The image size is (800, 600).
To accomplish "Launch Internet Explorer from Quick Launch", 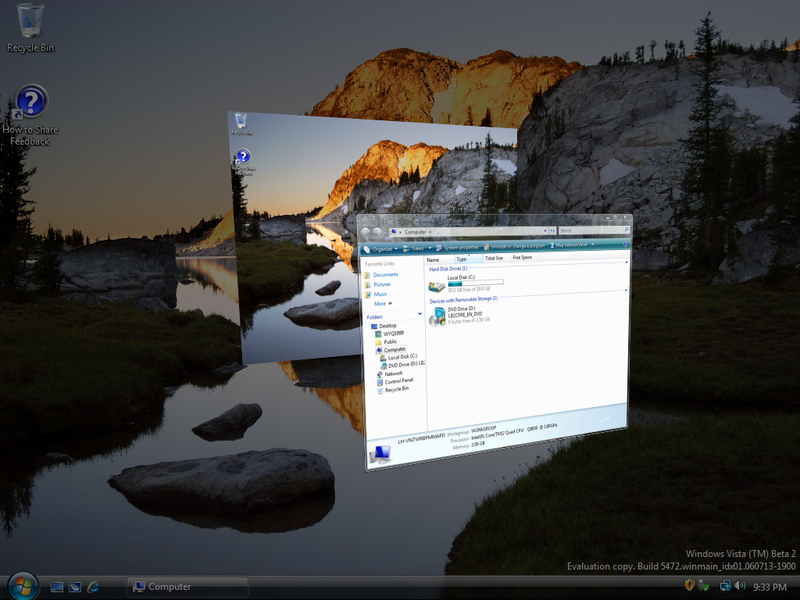I will pyautogui.click(x=94, y=586).
